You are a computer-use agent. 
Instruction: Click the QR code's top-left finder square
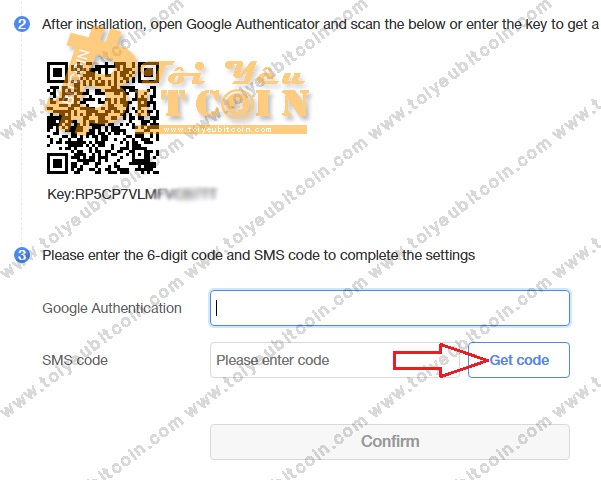(x=57, y=72)
